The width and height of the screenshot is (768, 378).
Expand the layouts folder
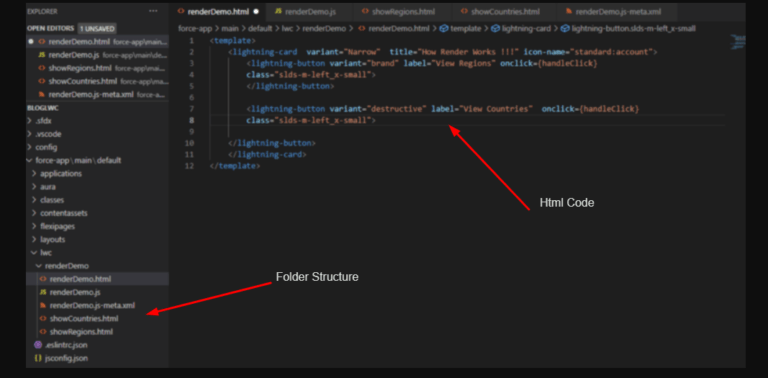[97, 239]
